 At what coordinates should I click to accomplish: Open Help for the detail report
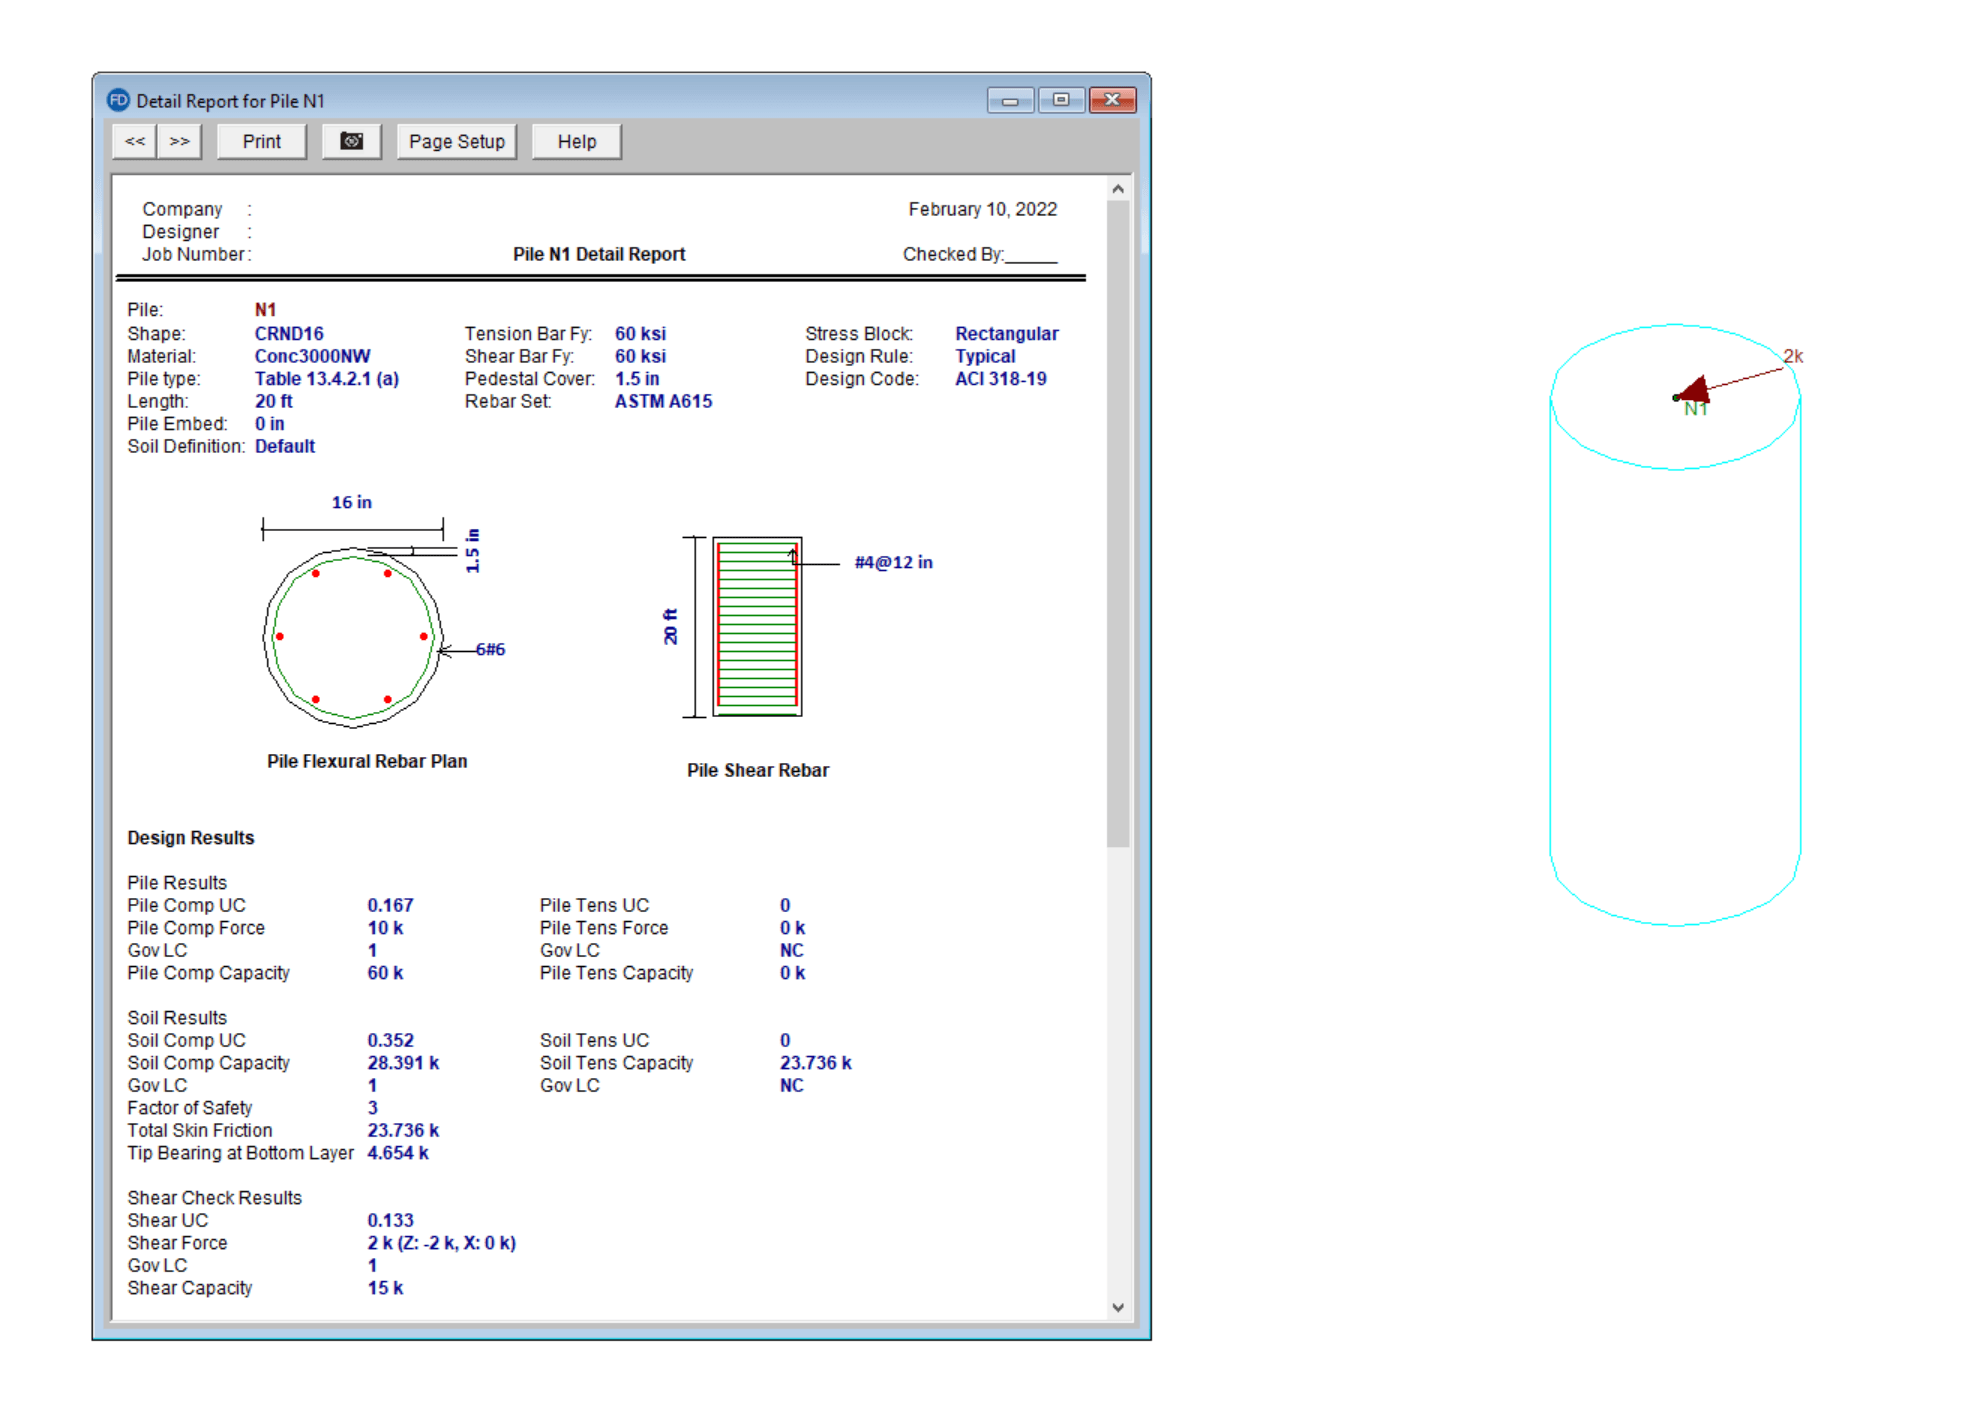(x=576, y=141)
